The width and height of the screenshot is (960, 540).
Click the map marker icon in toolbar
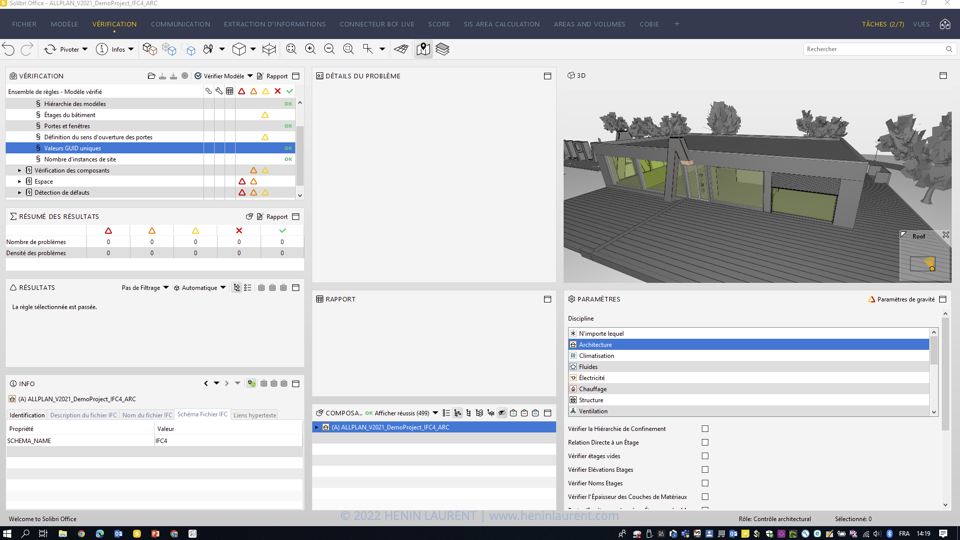click(x=423, y=49)
